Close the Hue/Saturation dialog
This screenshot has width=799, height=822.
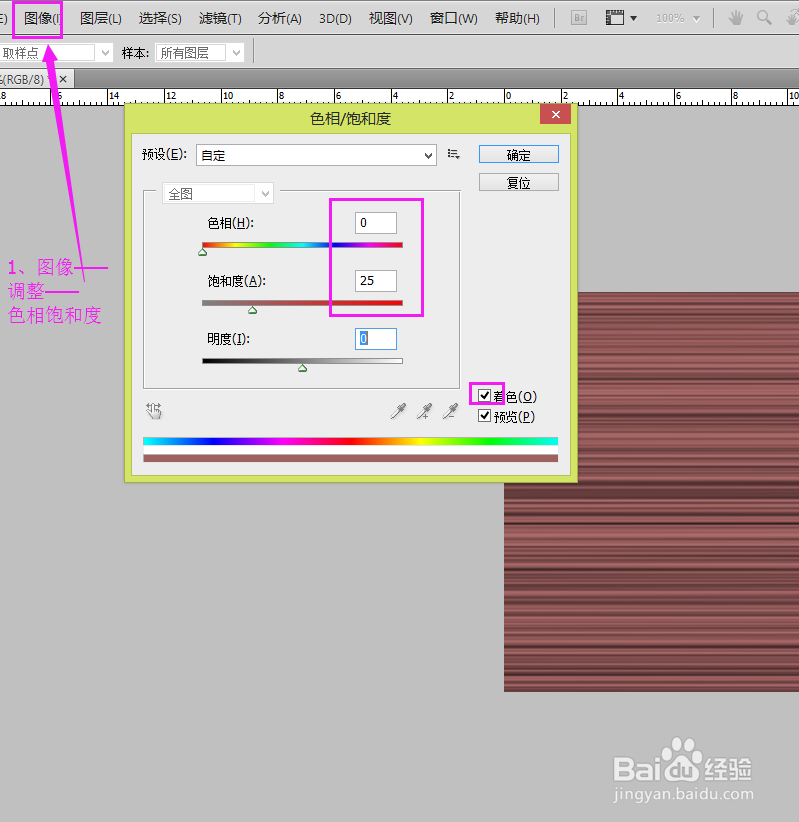[556, 114]
